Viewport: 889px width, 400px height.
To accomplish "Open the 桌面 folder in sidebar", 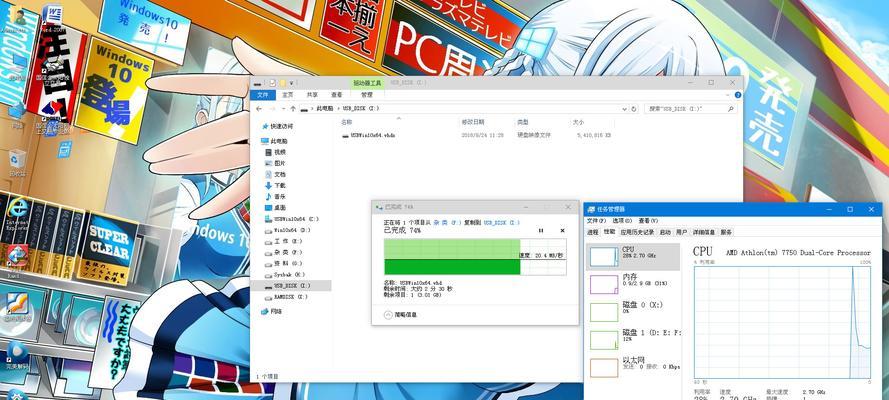I will click(276, 207).
